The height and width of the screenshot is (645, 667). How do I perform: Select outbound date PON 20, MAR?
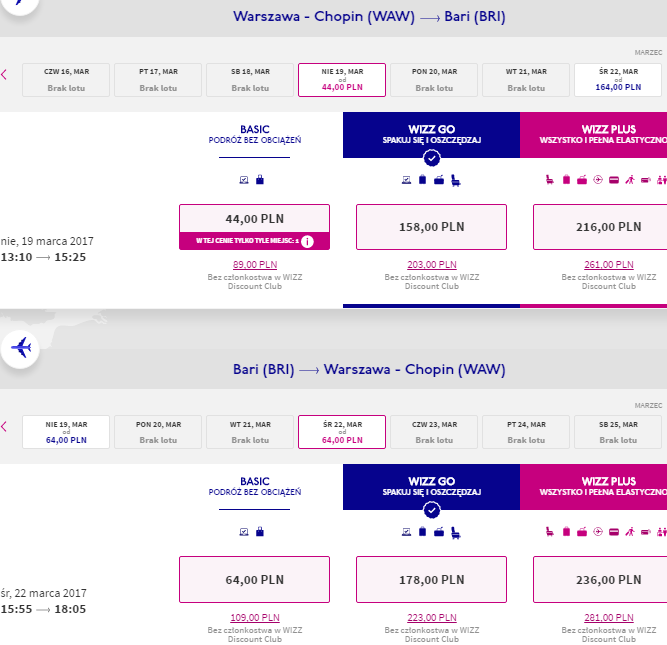(x=434, y=80)
